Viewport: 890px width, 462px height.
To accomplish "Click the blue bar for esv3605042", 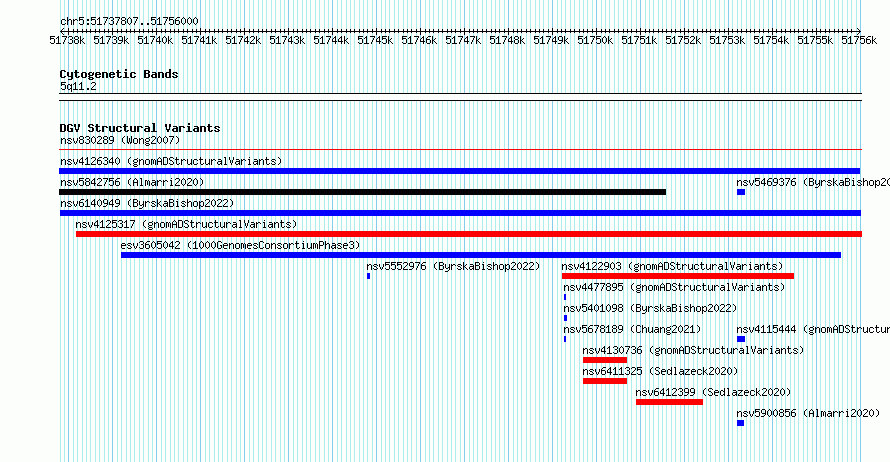I will click(481, 255).
